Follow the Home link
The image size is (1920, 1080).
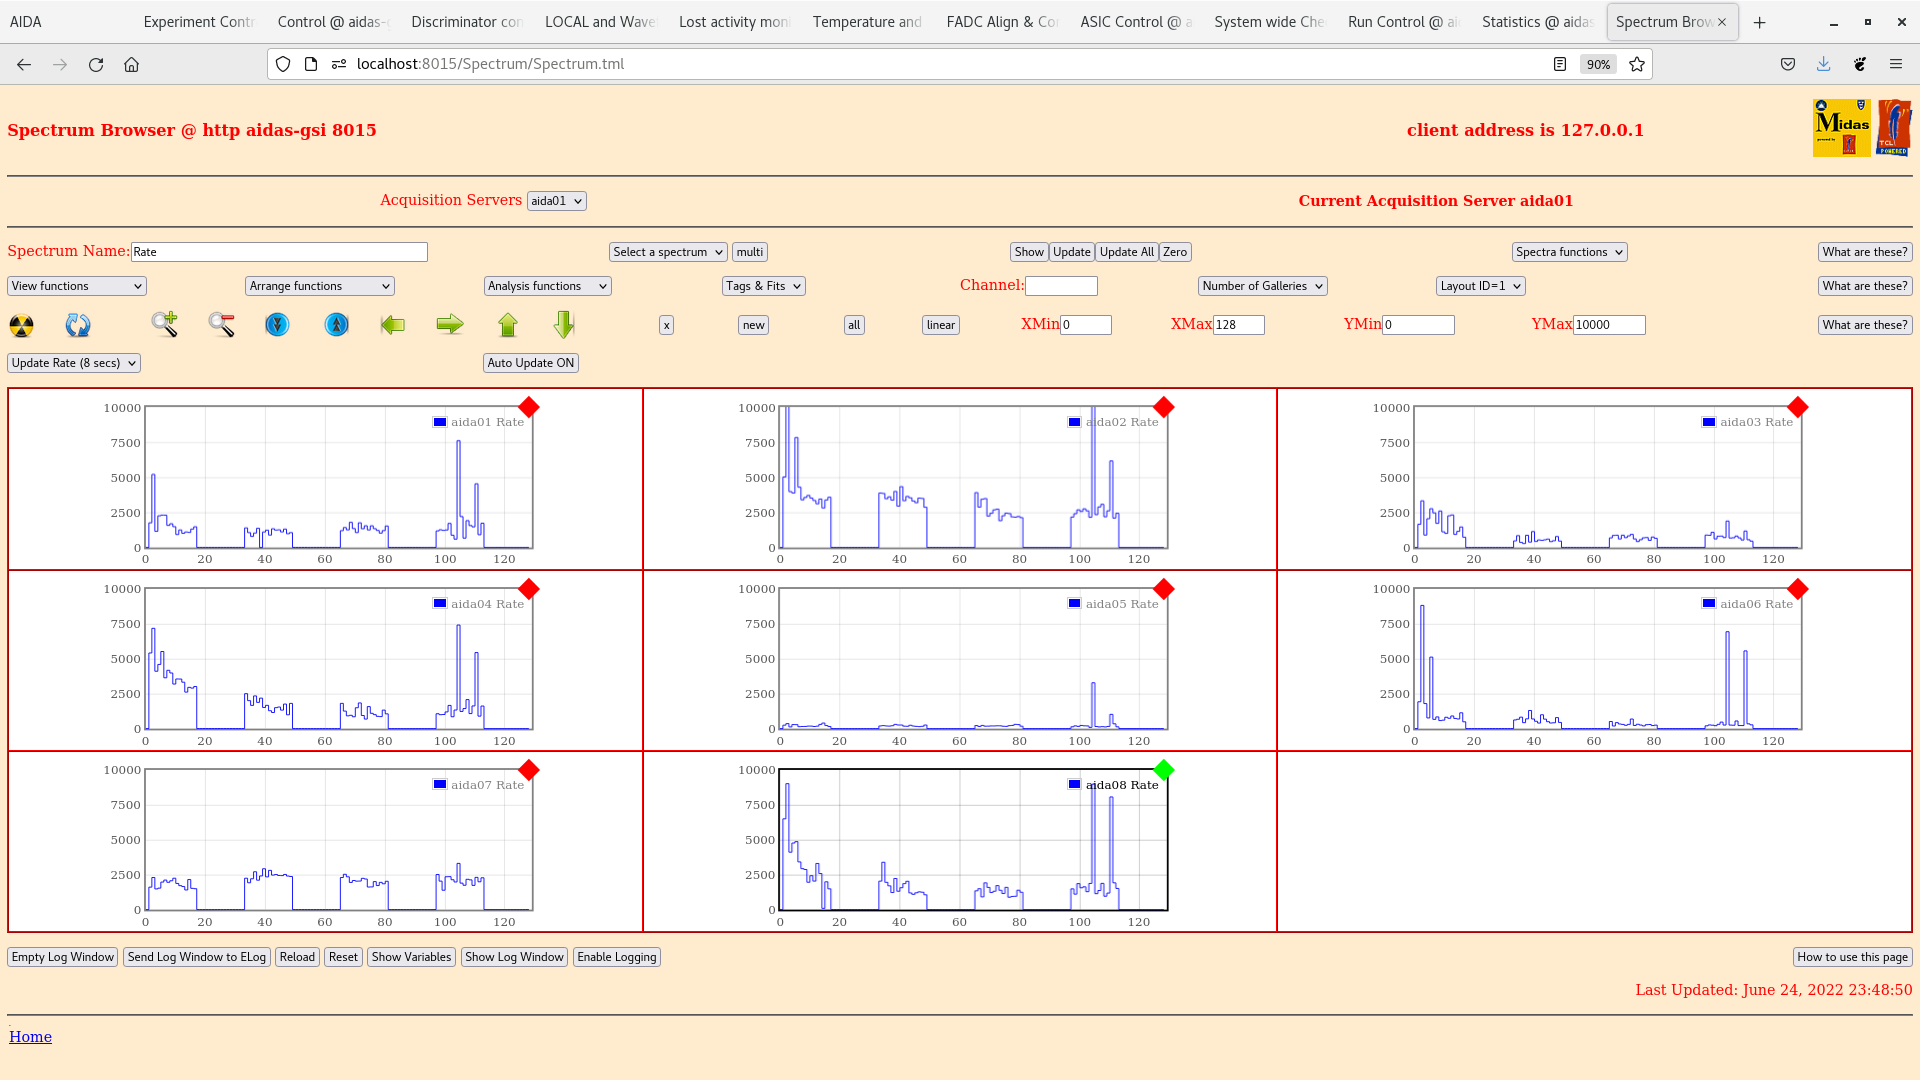tap(30, 1037)
